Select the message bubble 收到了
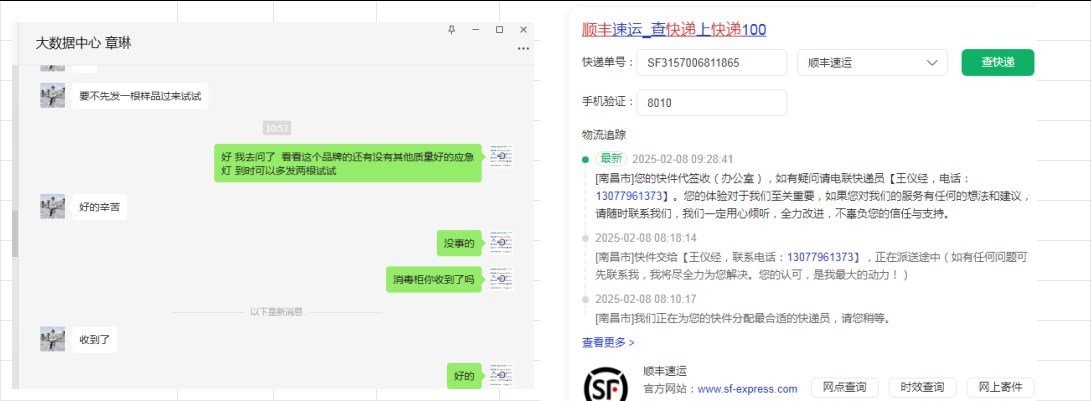This screenshot has width=1091, height=401. click(x=94, y=340)
